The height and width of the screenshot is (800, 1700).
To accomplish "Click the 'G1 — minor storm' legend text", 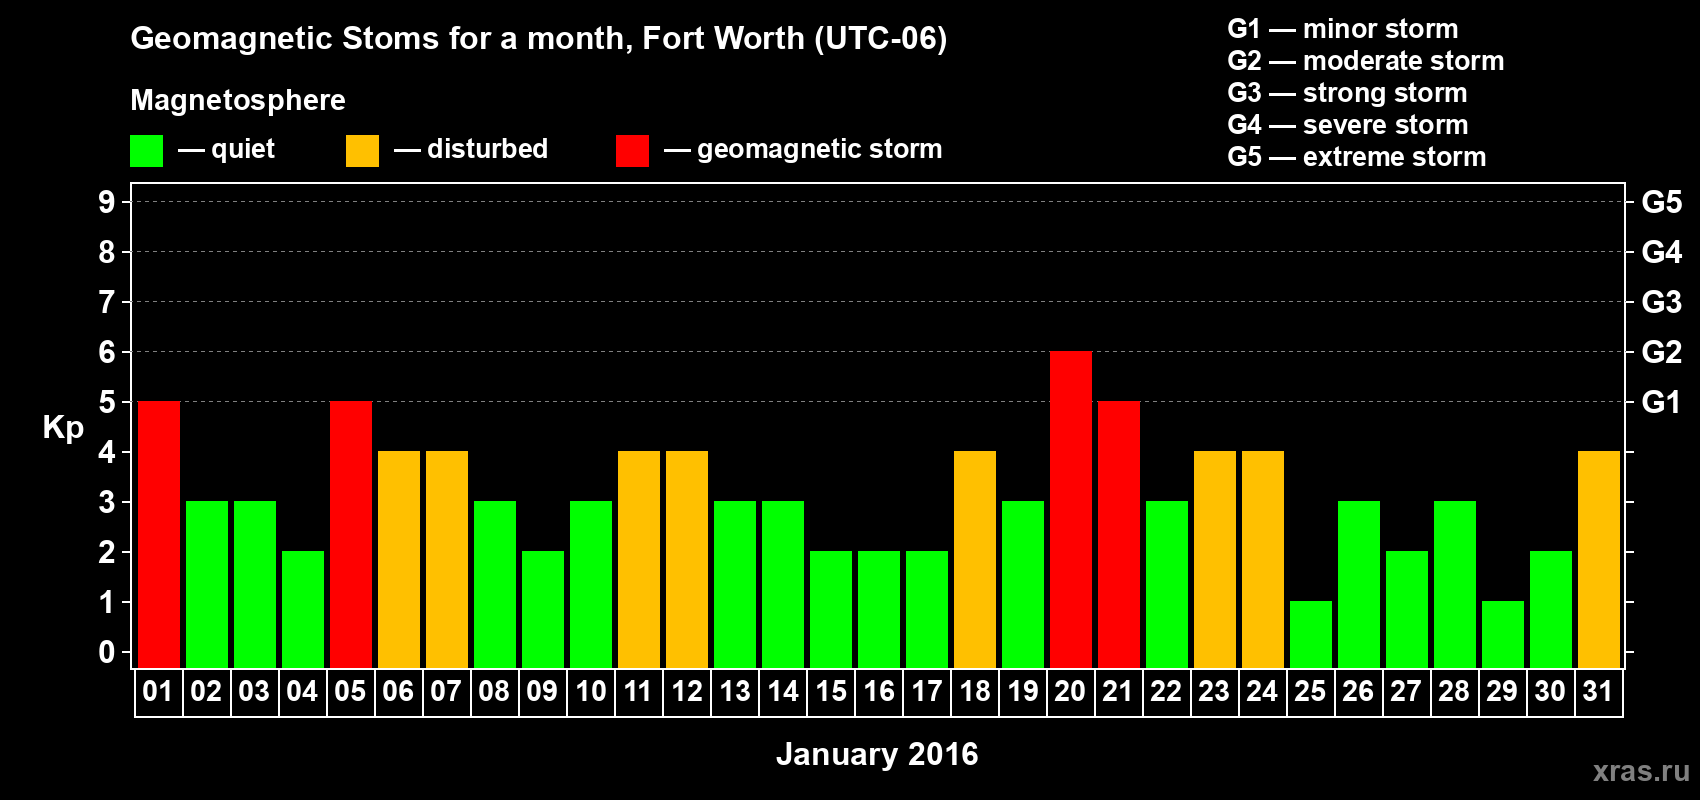I will pyautogui.click(x=1343, y=29).
